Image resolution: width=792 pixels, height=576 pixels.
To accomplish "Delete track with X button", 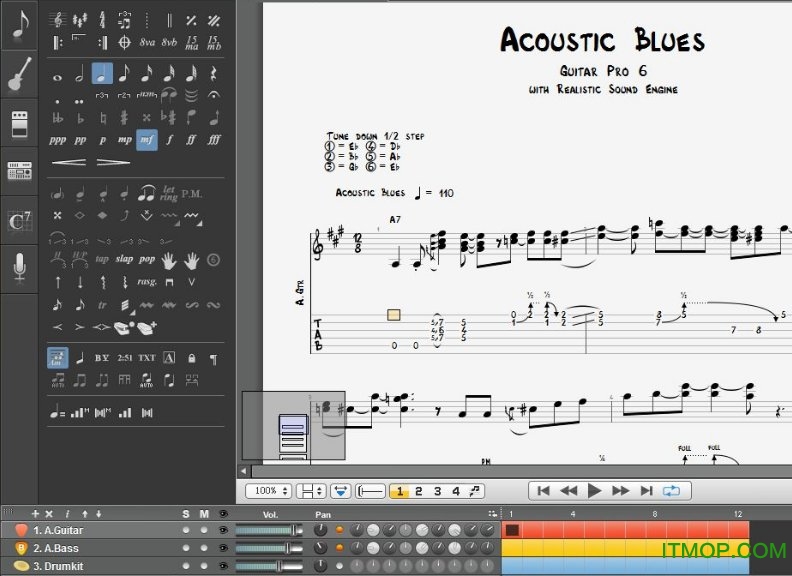I will pos(49,514).
